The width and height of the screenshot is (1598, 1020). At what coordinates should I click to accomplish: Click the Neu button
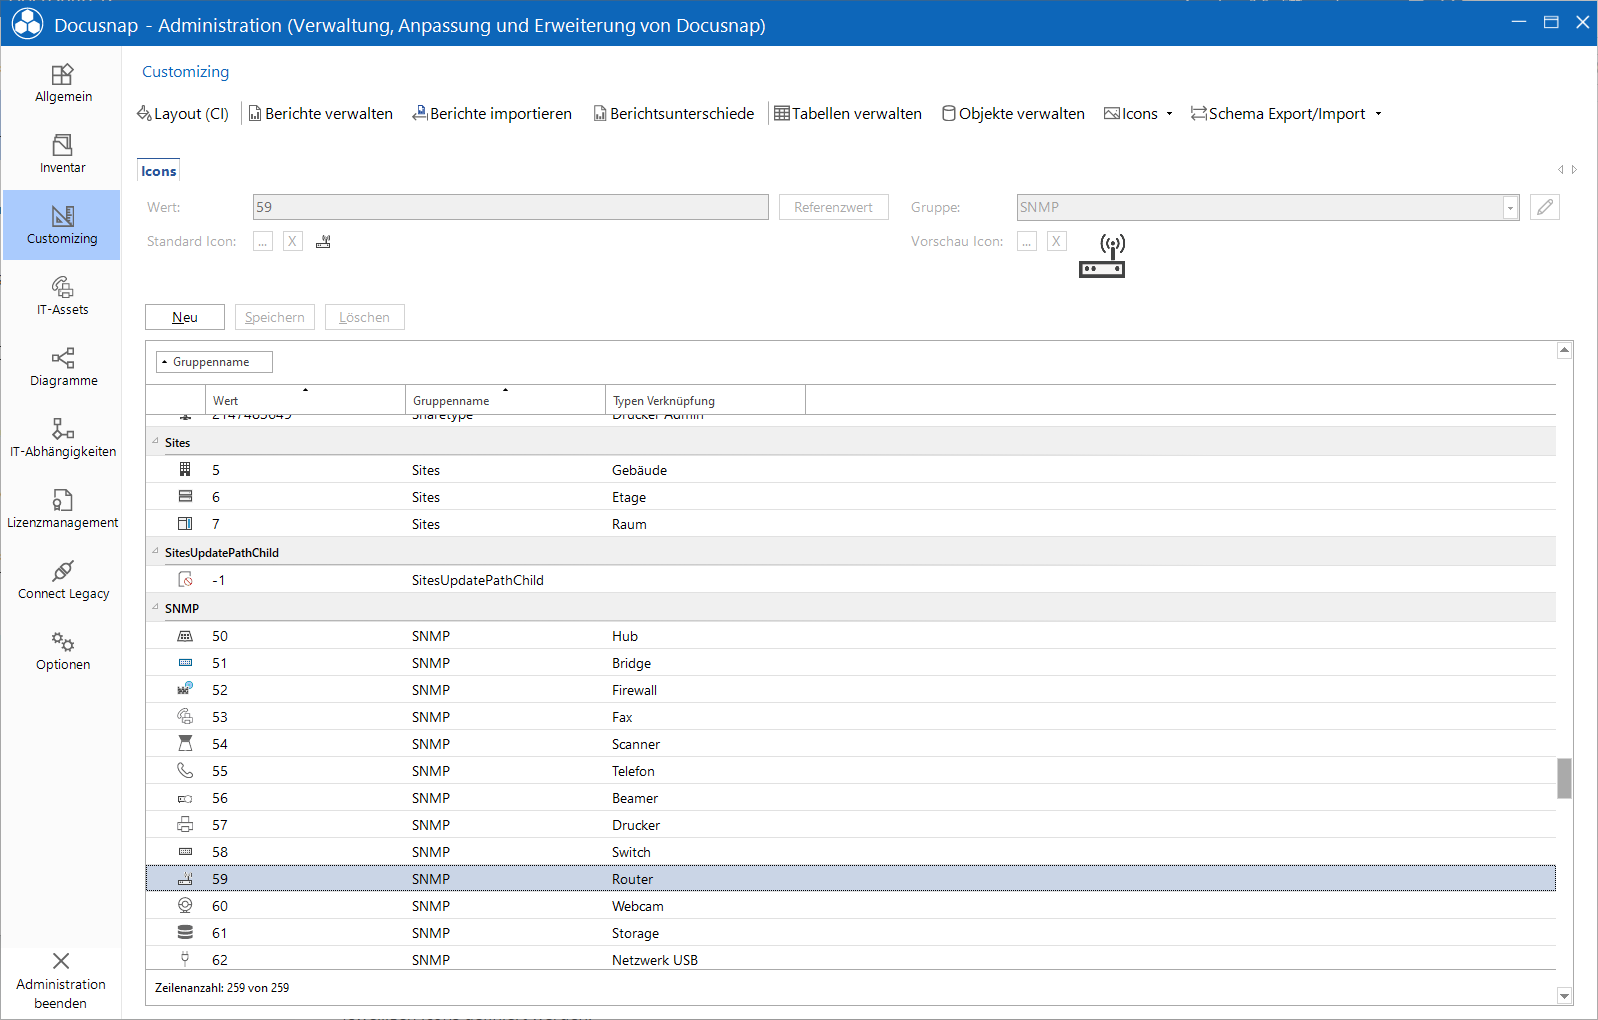click(x=185, y=317)
